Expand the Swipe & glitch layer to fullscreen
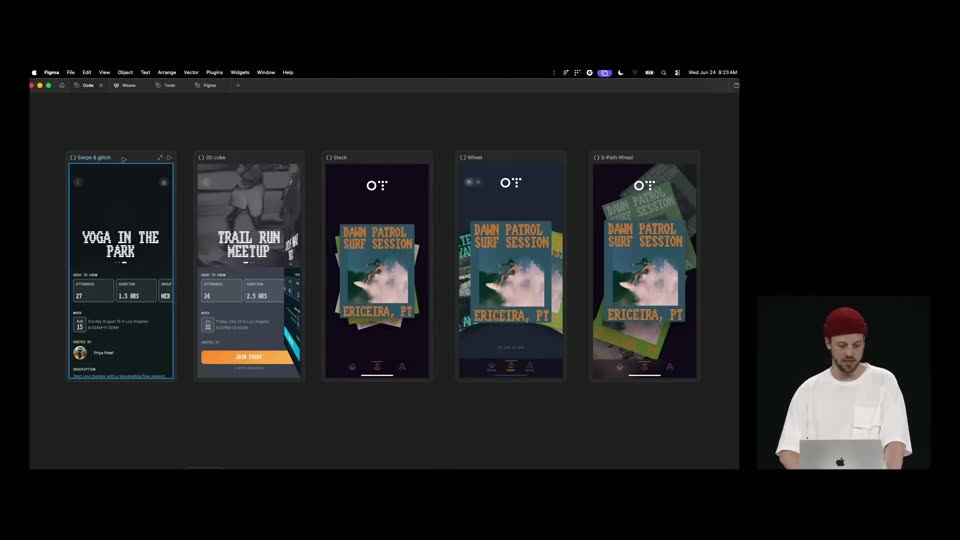The image size is (960, 540). [160, 157]
